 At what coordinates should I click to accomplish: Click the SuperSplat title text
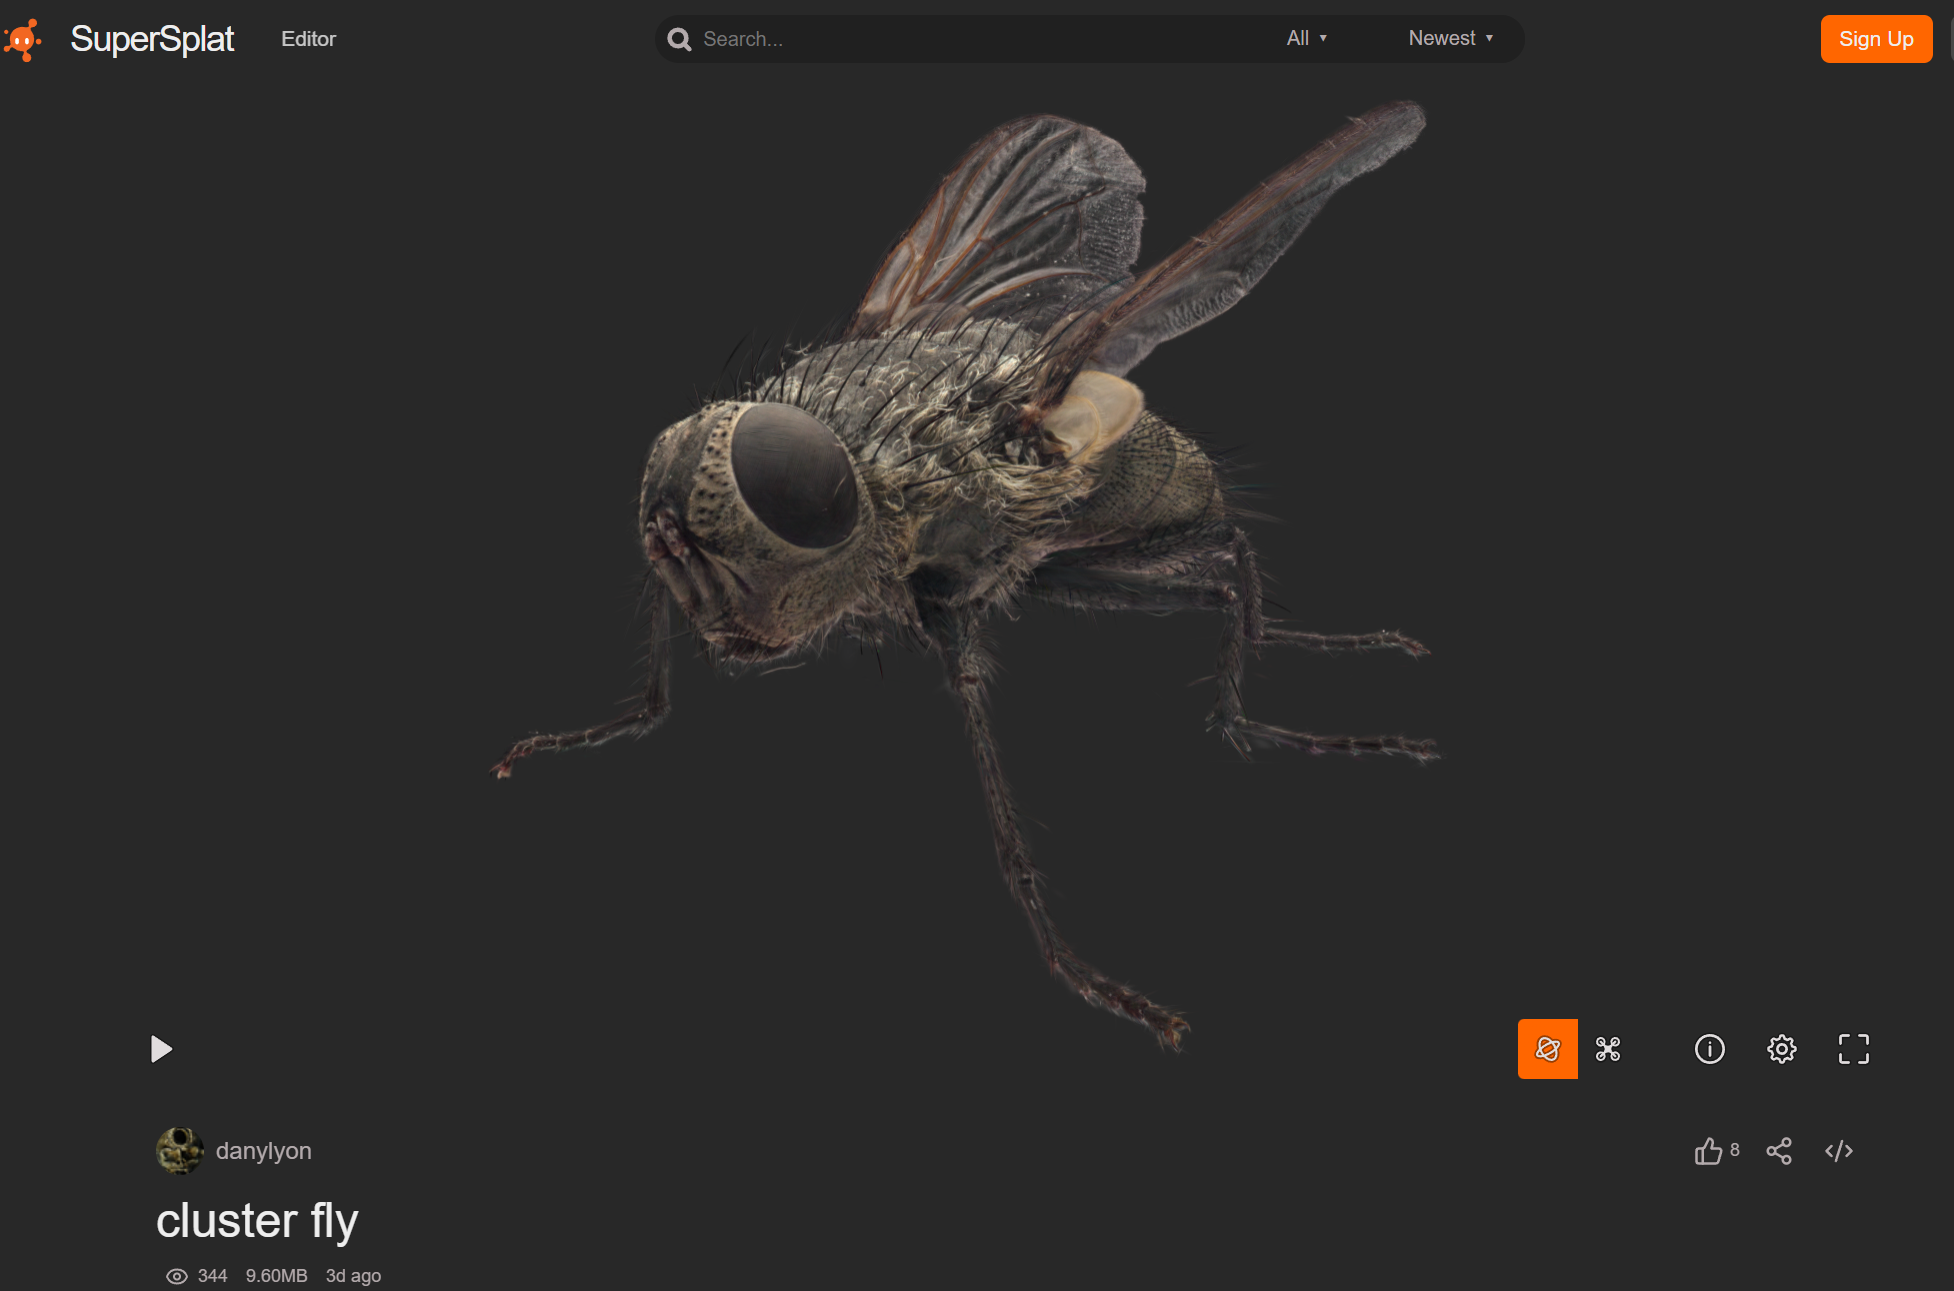[152, 39]
